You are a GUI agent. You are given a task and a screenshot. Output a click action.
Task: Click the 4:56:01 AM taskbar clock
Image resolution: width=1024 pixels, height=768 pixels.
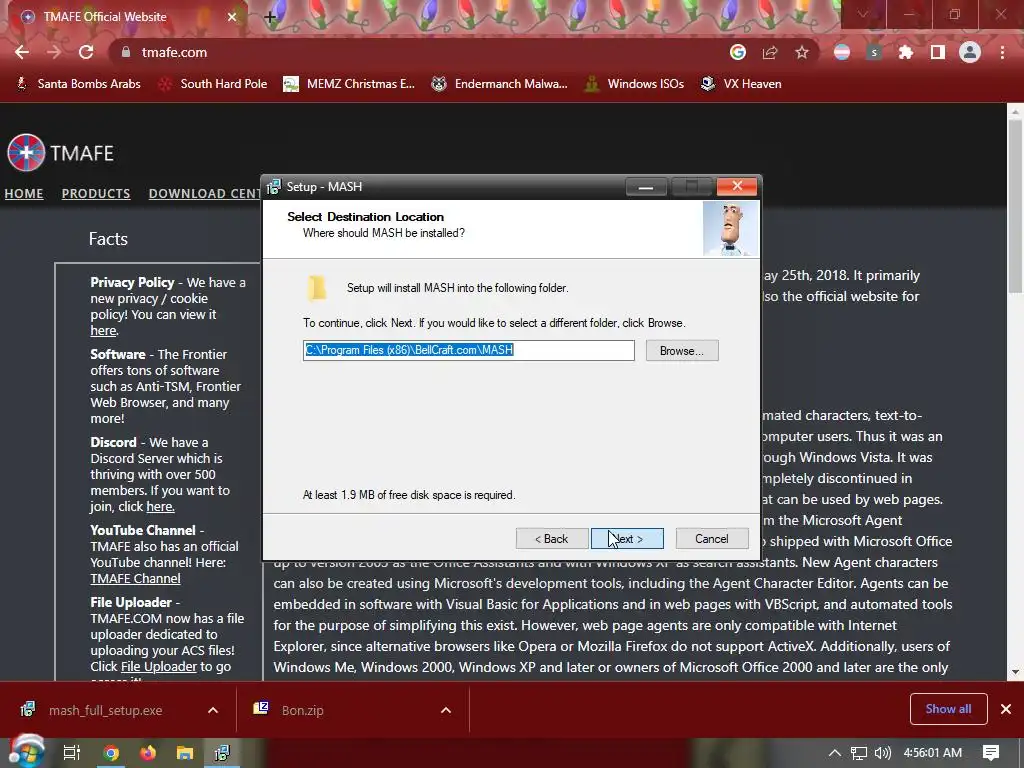(933, 753)
